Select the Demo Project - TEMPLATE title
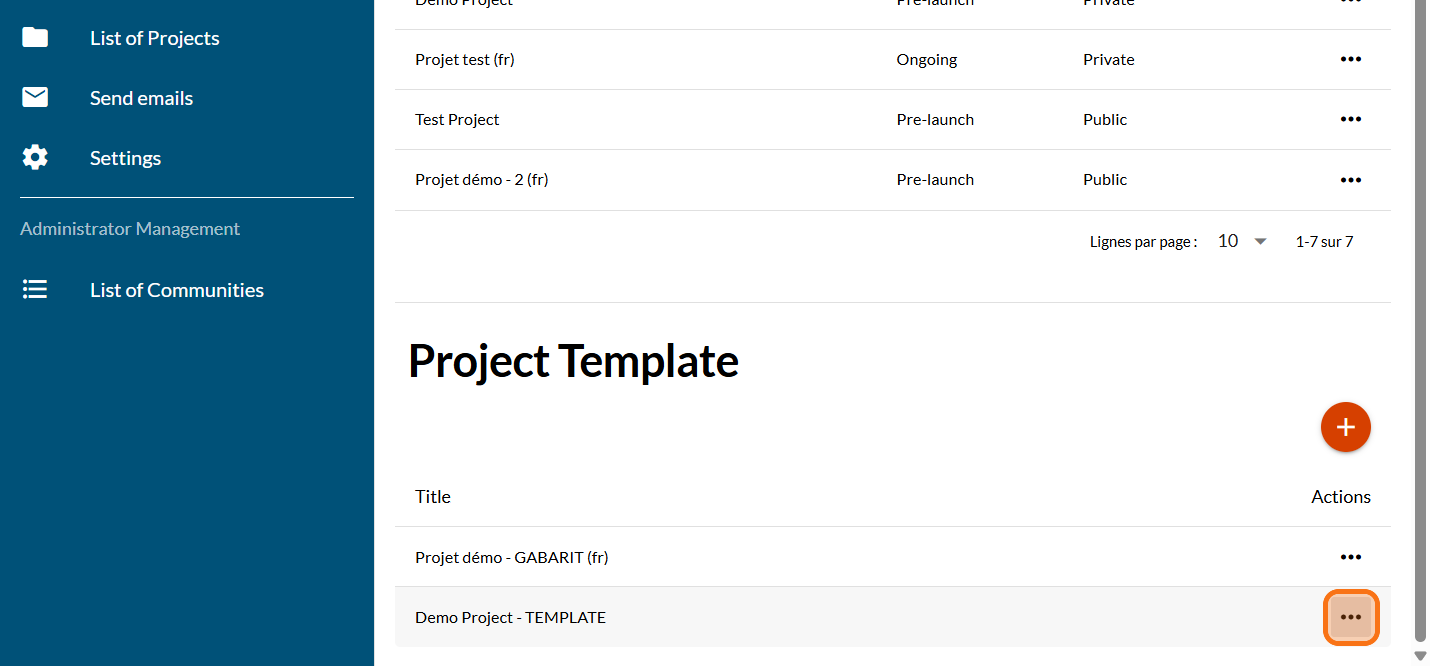 click(510, 617)
